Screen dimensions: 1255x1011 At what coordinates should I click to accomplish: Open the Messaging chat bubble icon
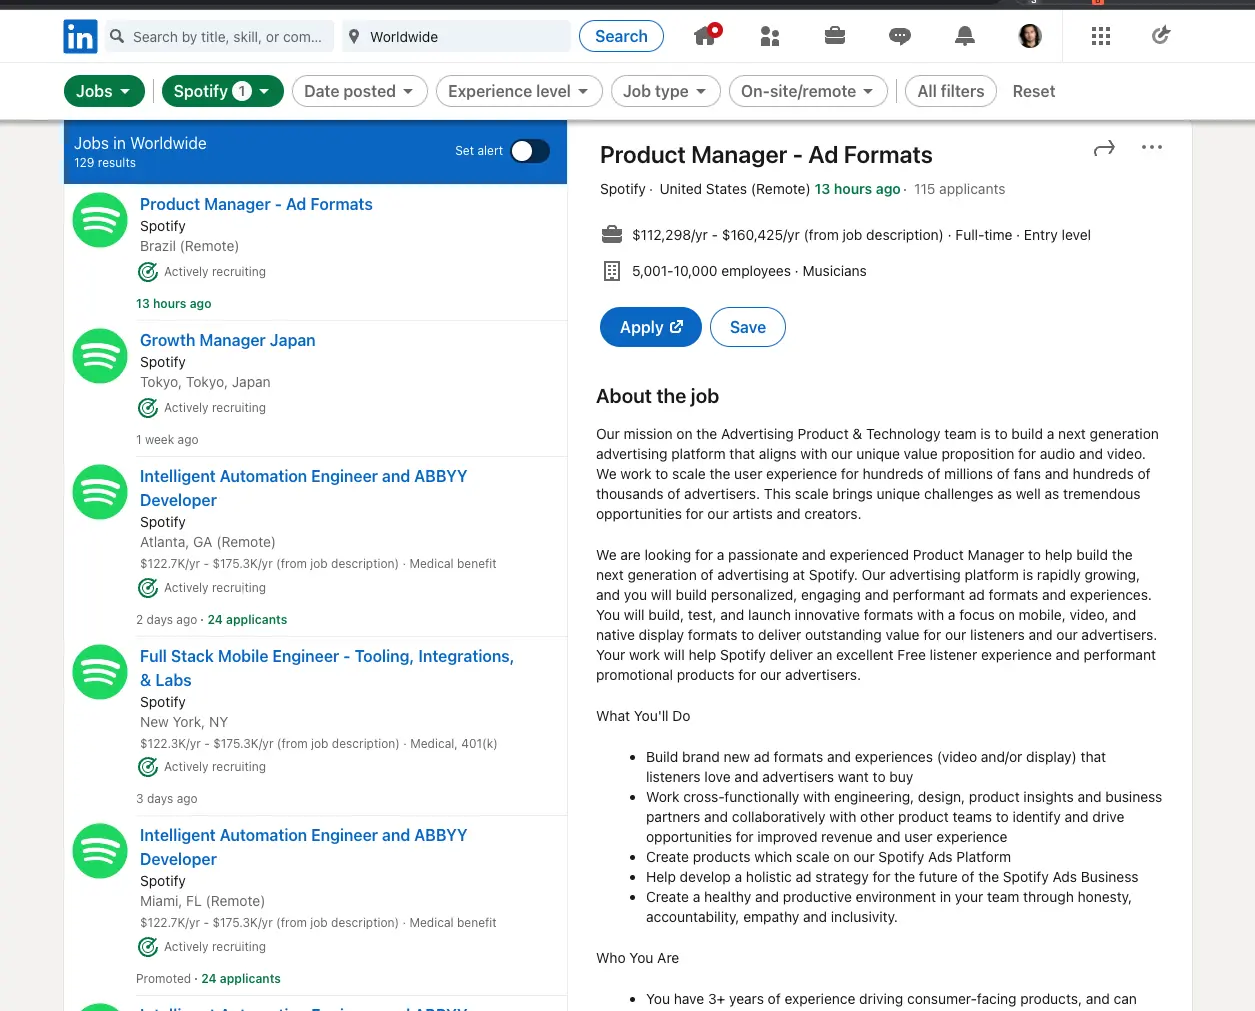900,37
